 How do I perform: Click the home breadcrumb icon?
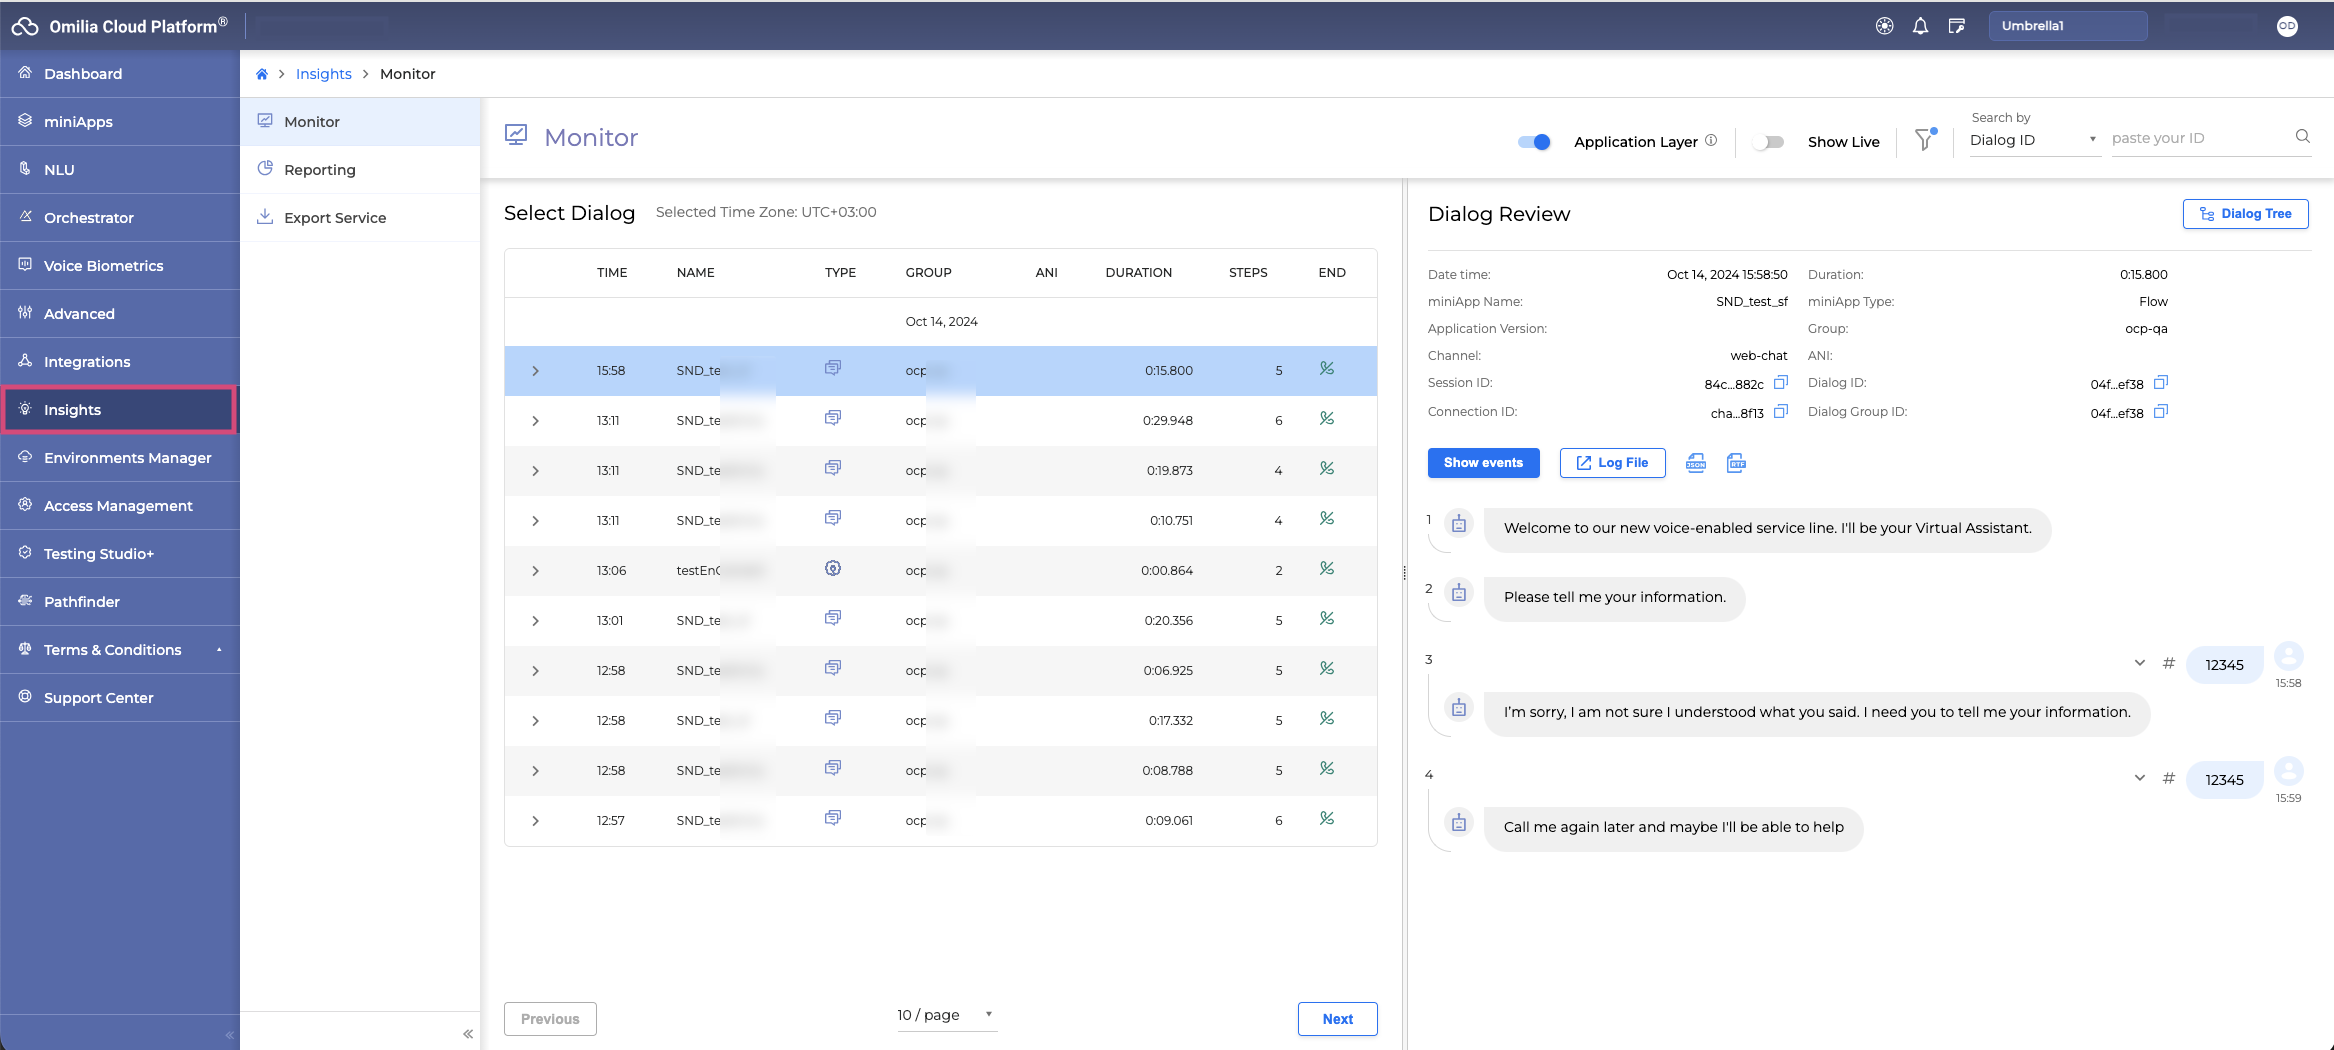pos(262,74)
